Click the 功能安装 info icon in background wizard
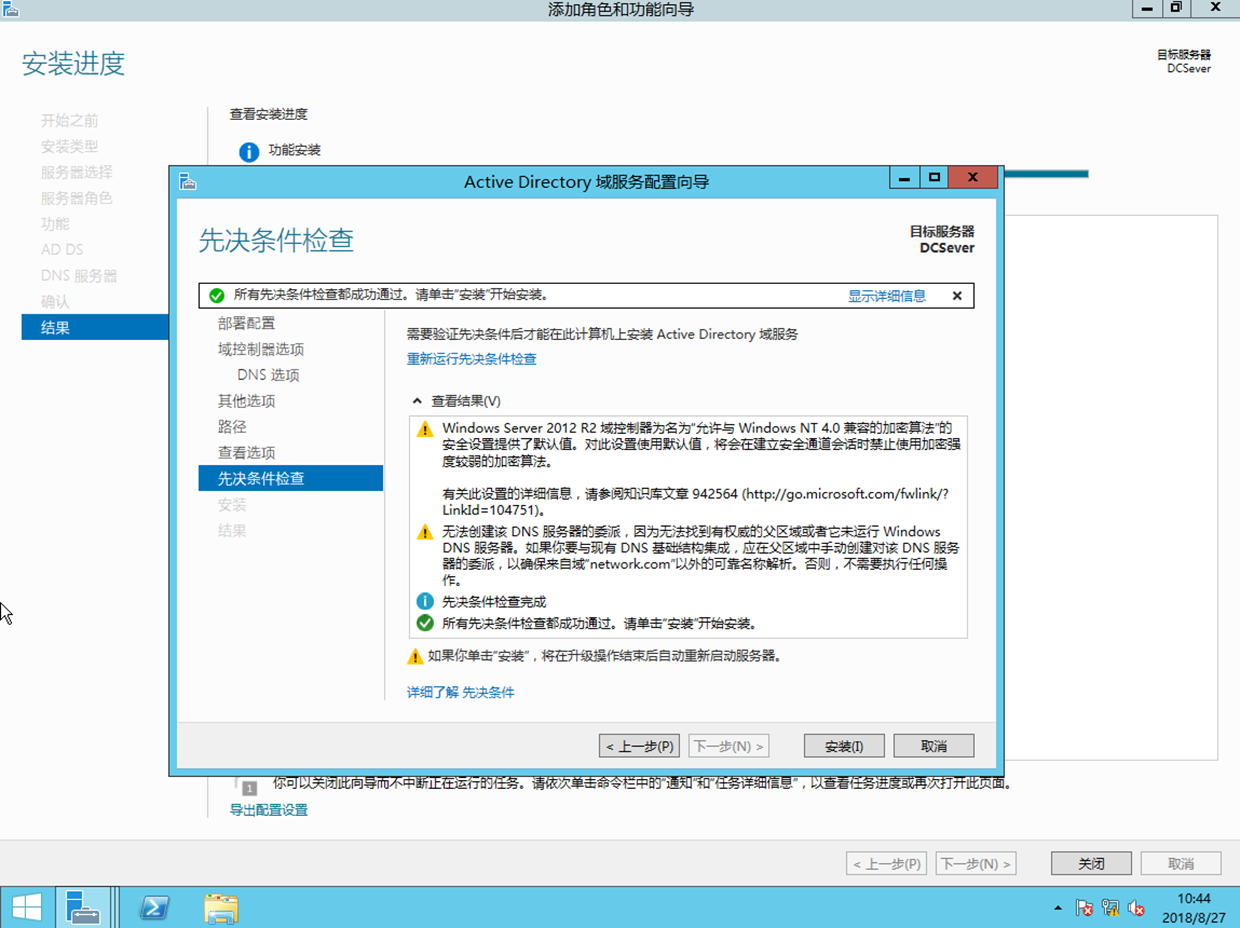Viewport: 1240px width, 928px height. coord(249,151)
